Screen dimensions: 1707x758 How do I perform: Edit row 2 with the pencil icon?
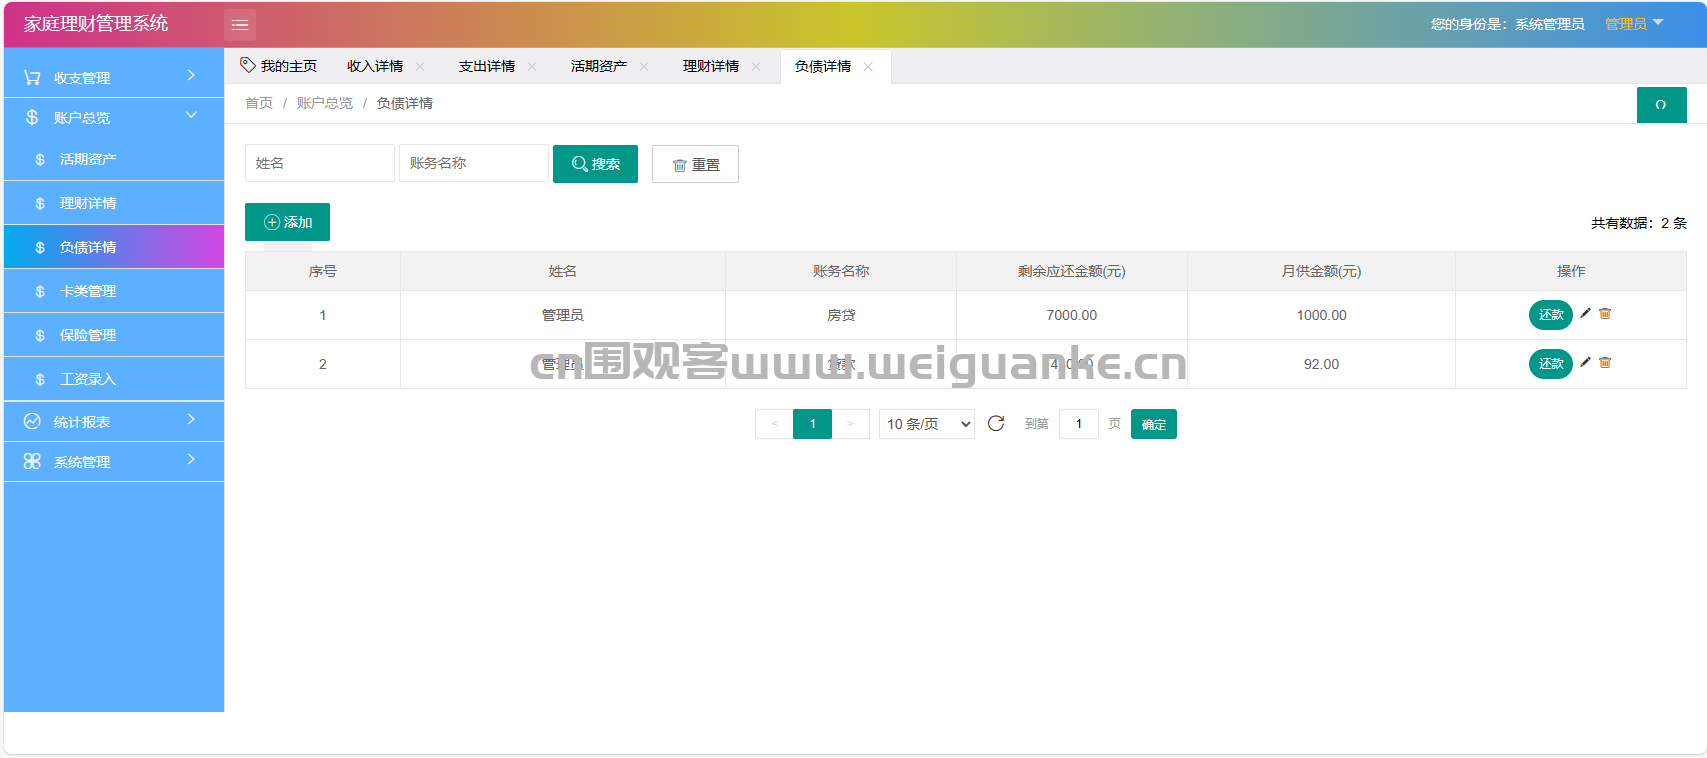pyautogui.click(x=1585, y=362)
